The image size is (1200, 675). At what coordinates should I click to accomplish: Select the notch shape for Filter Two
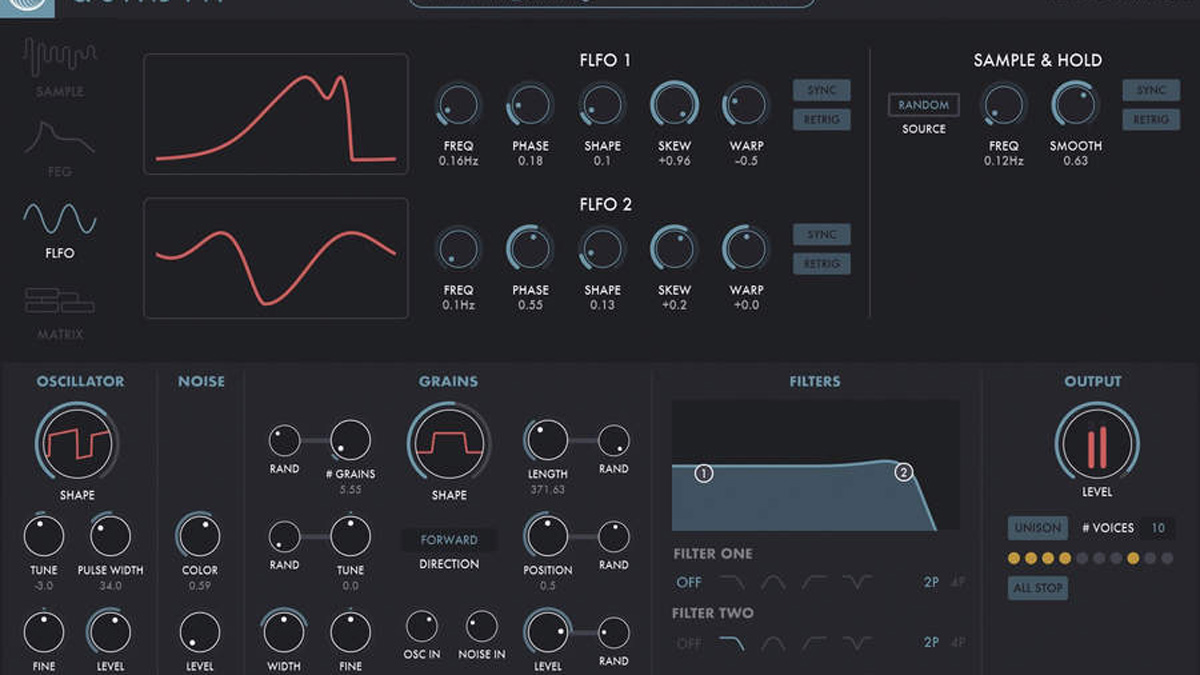pos(855,642)
